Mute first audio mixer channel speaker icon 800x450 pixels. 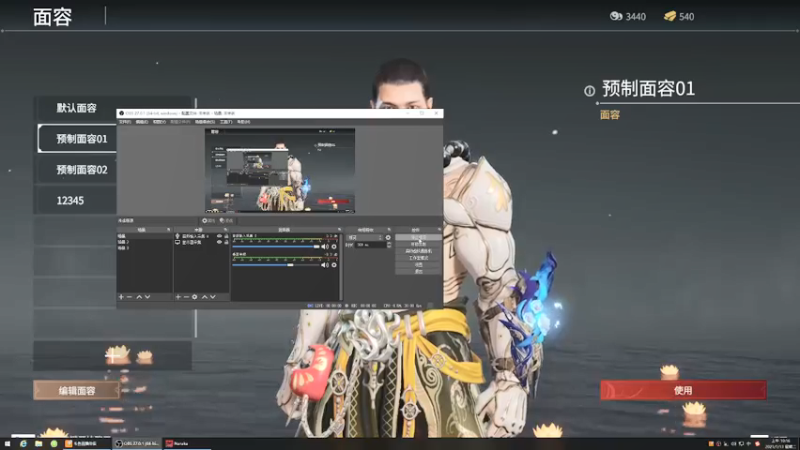pyautogui.click(x=325, y=246)
